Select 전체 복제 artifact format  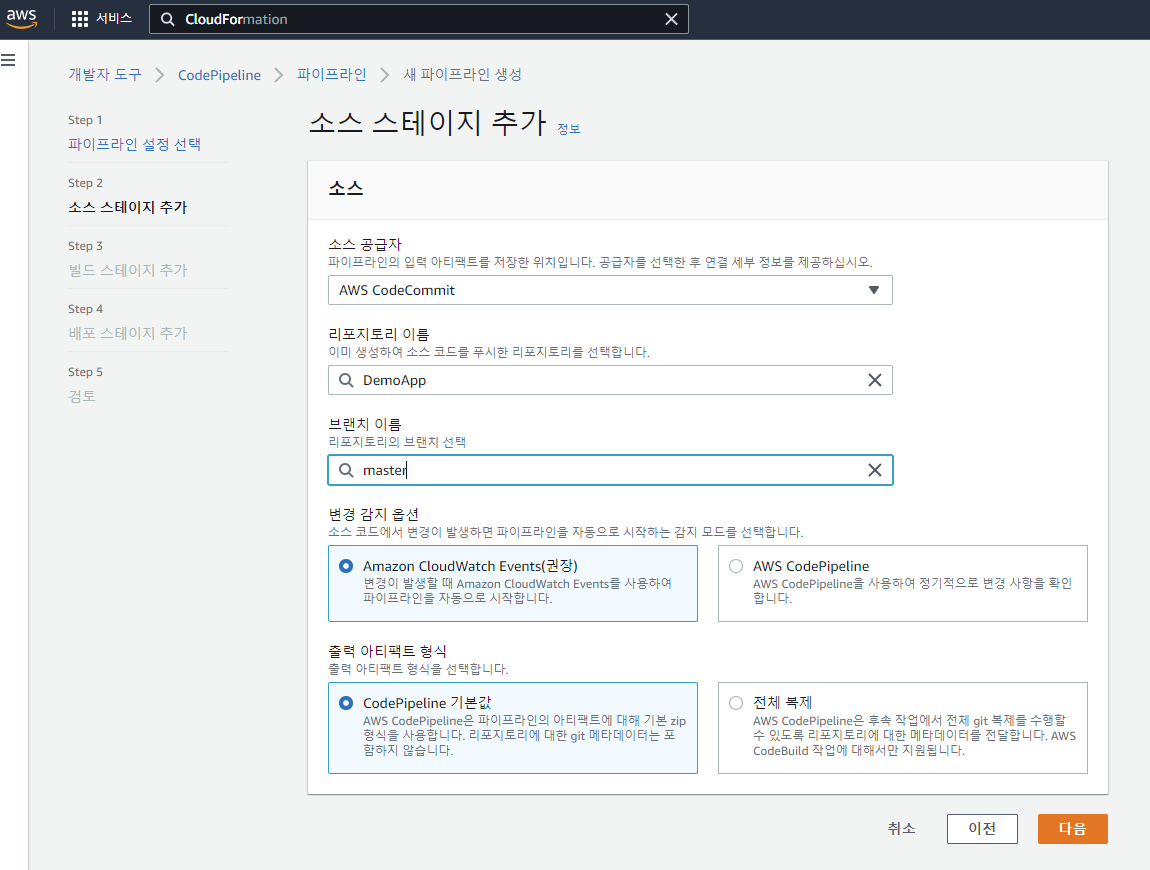(x=903, y=728)
